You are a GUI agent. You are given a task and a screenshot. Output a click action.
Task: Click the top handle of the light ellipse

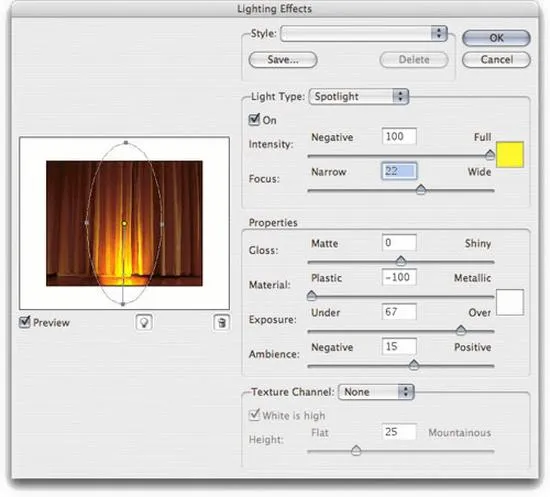click(x=126, y=143)
